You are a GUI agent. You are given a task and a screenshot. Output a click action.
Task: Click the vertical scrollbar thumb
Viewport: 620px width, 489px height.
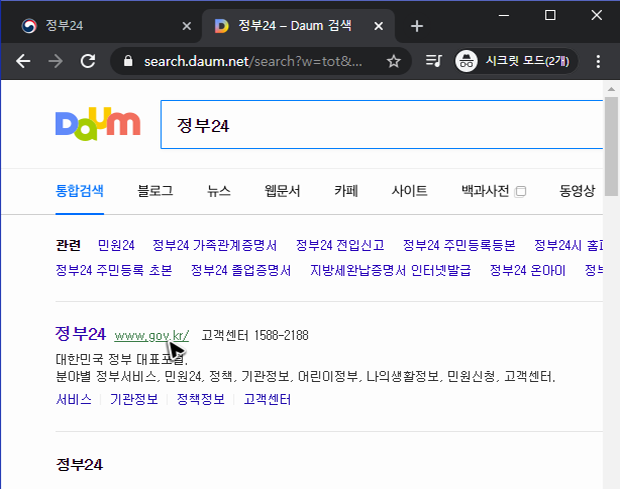[611, 146]
